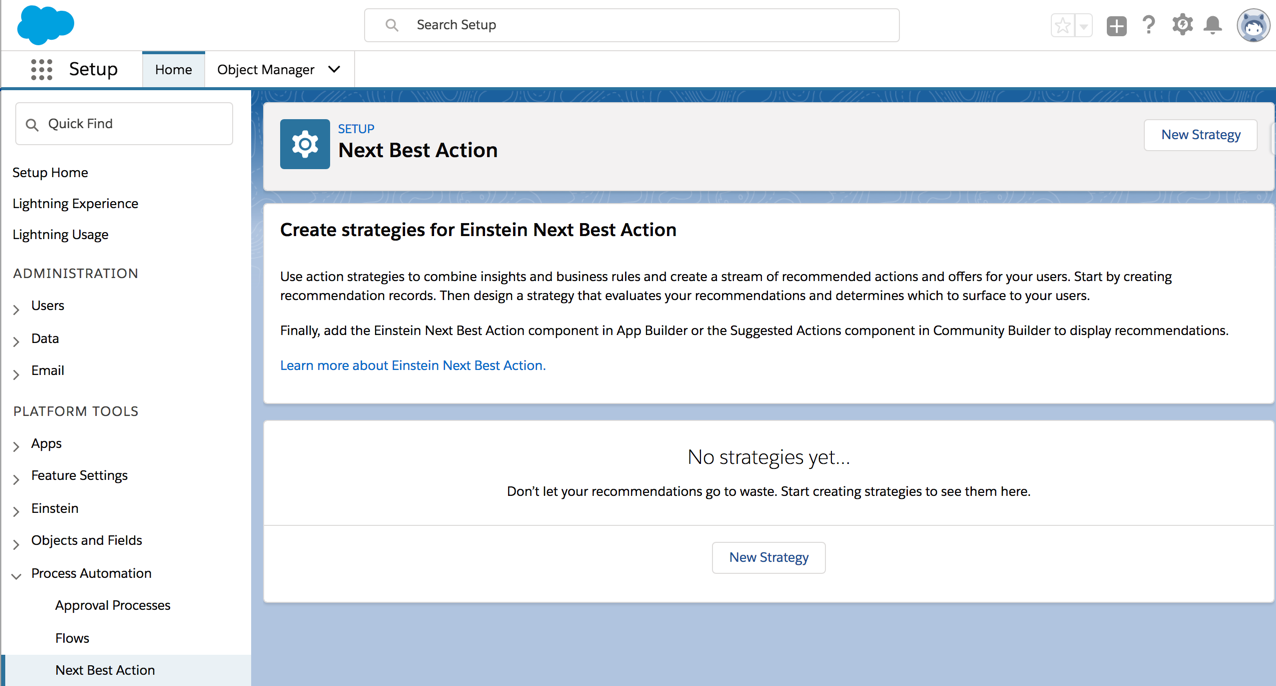Click the Salesforce cloud logo

click(x=45, y=25)
